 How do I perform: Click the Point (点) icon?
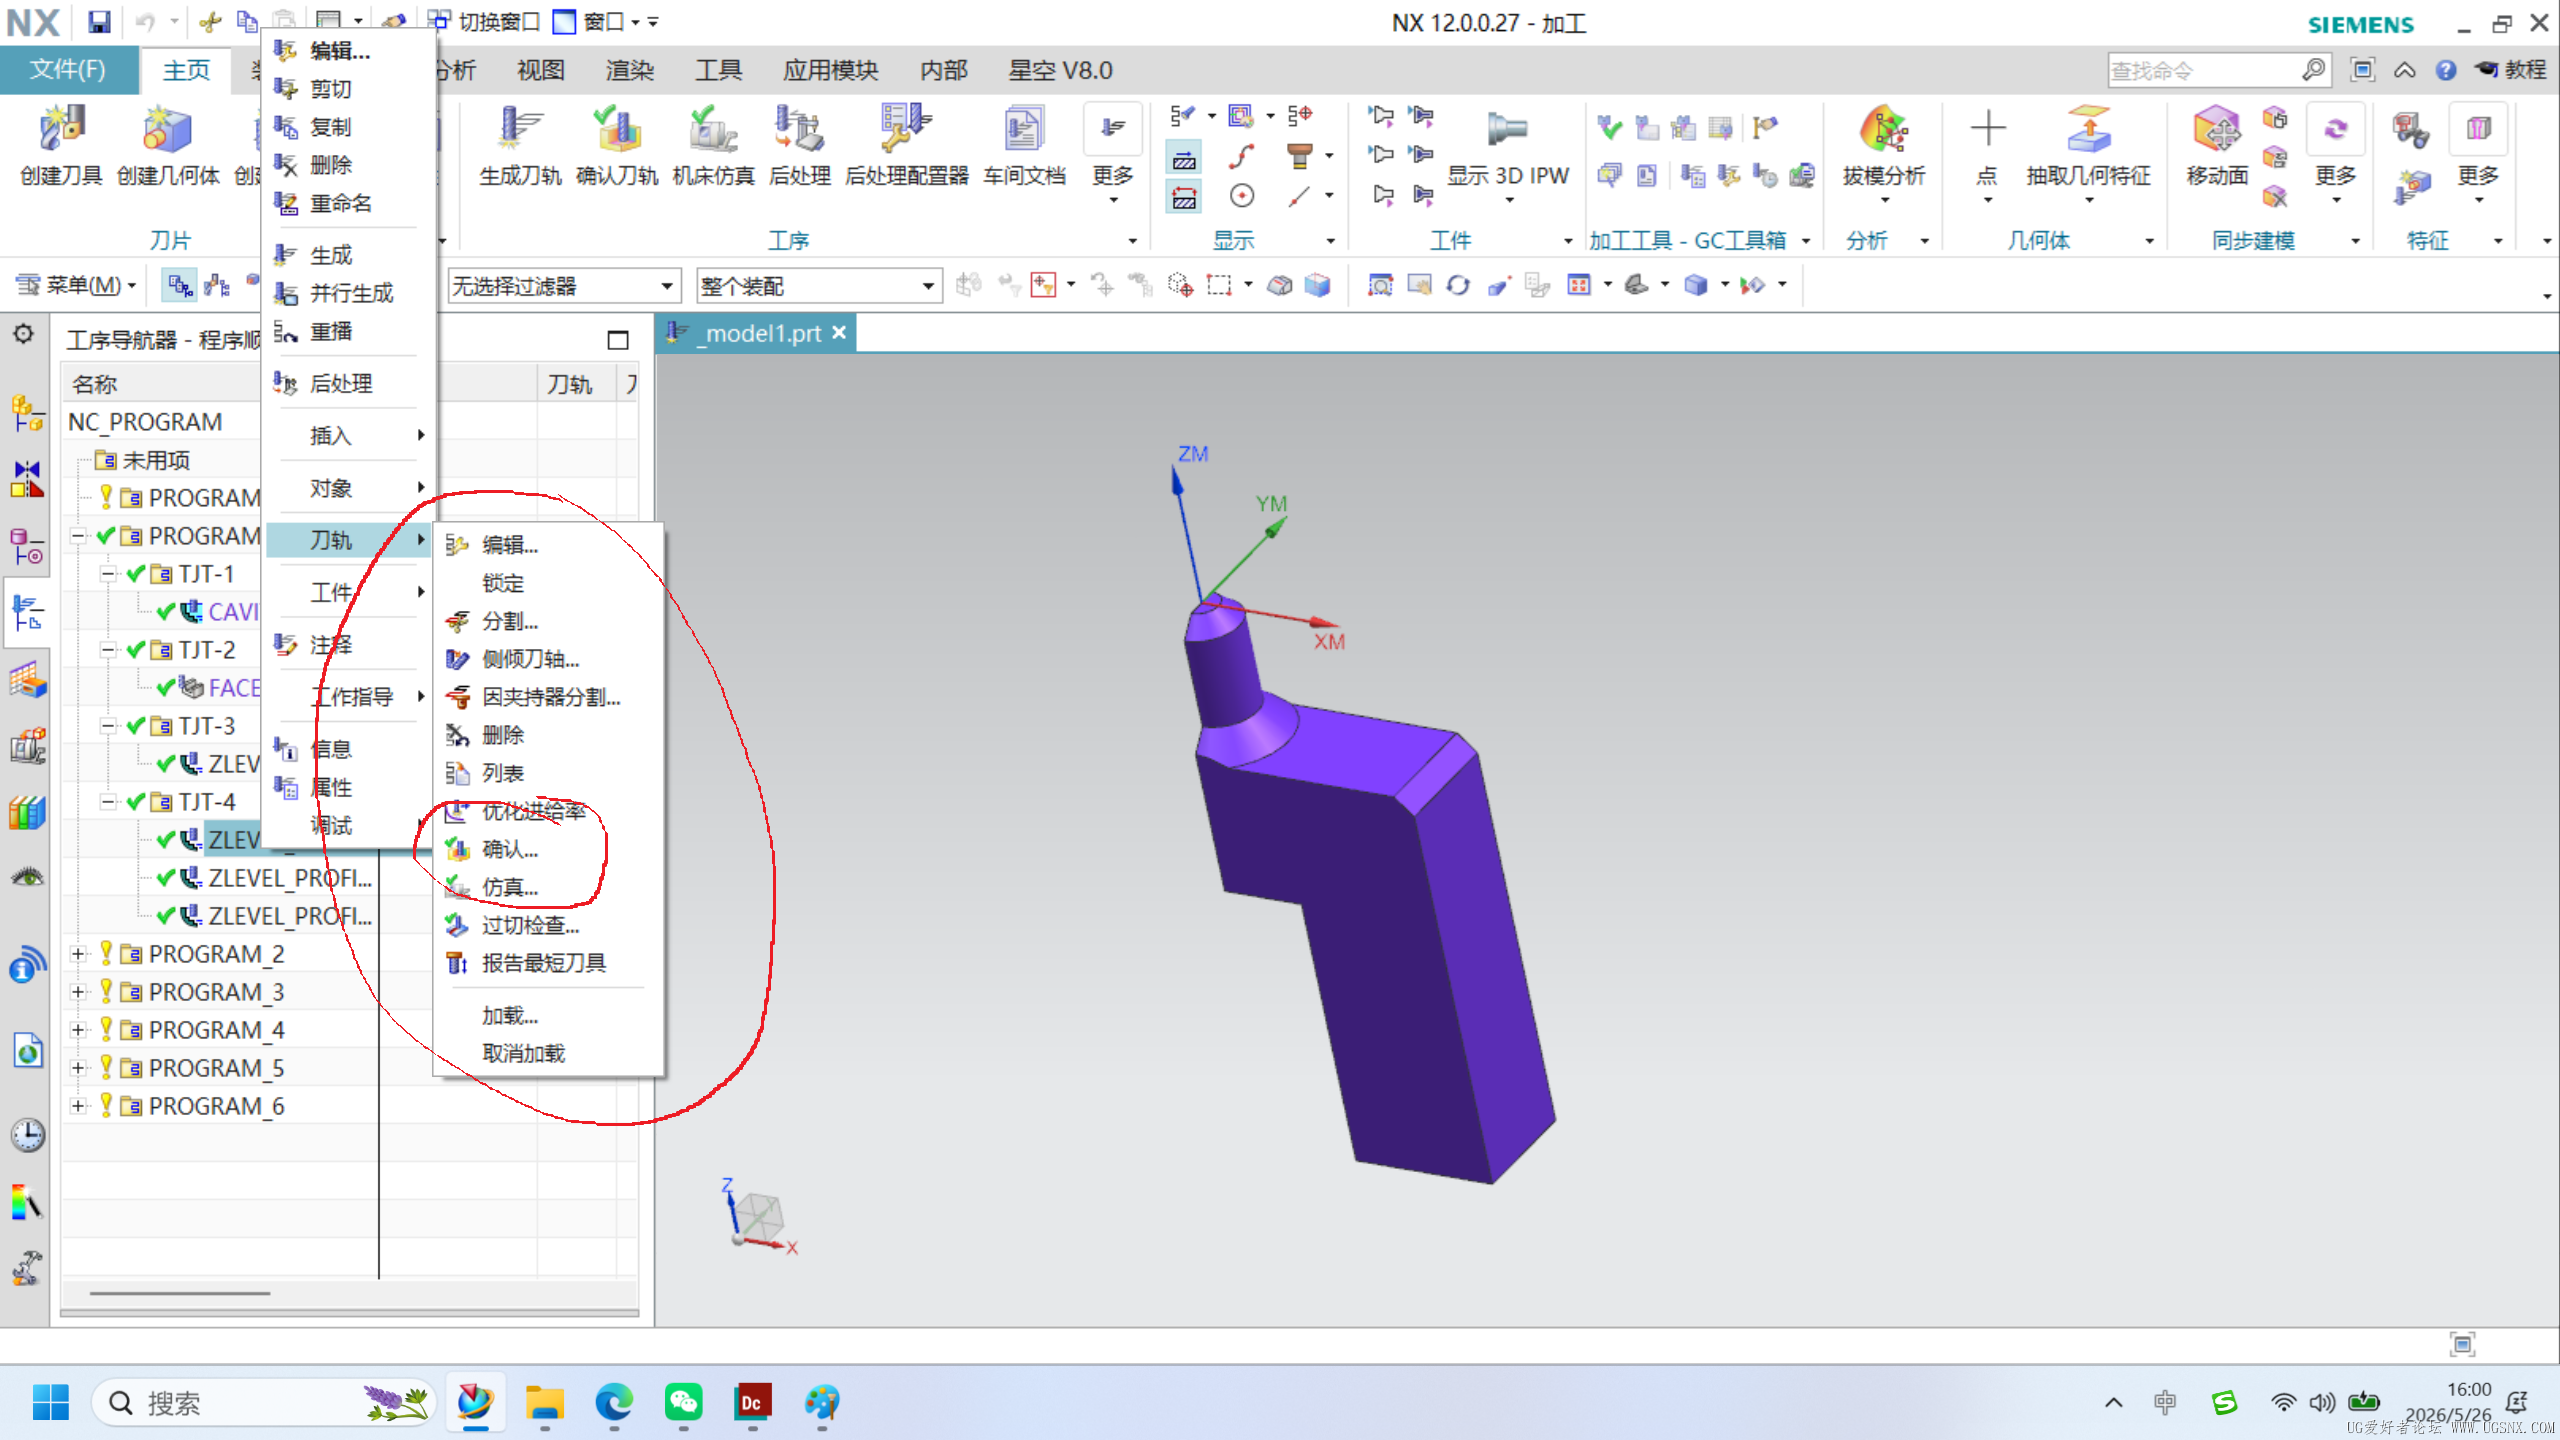(x=1987, y=130)
